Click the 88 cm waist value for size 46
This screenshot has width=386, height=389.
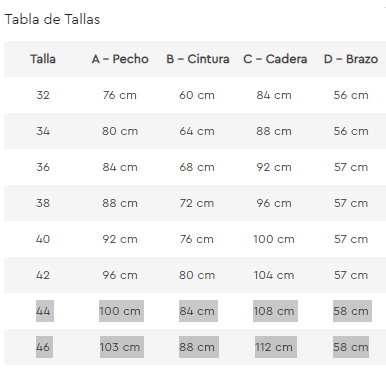pos(199,347)
